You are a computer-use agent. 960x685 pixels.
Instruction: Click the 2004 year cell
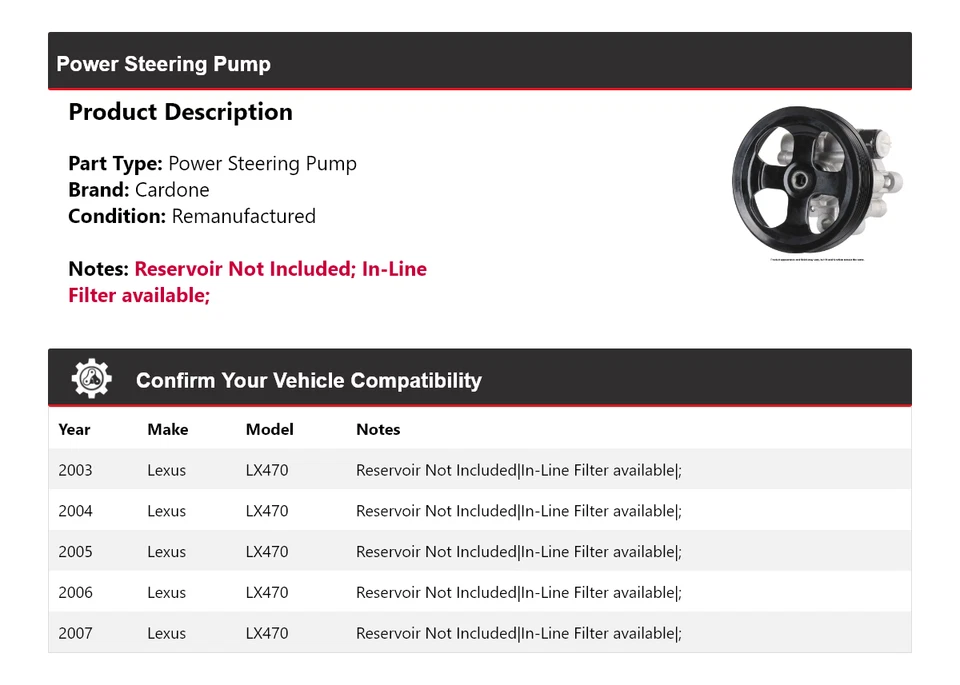(75, 511)
